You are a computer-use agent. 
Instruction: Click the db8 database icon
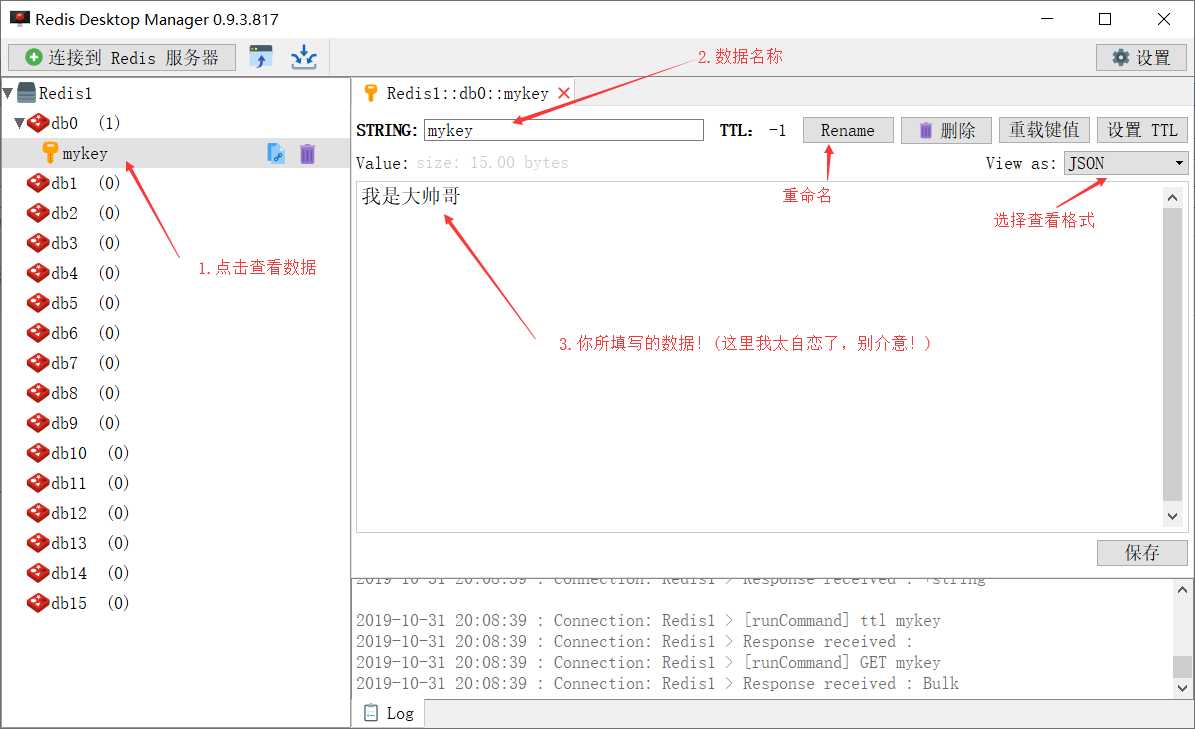tap(38, 393)
